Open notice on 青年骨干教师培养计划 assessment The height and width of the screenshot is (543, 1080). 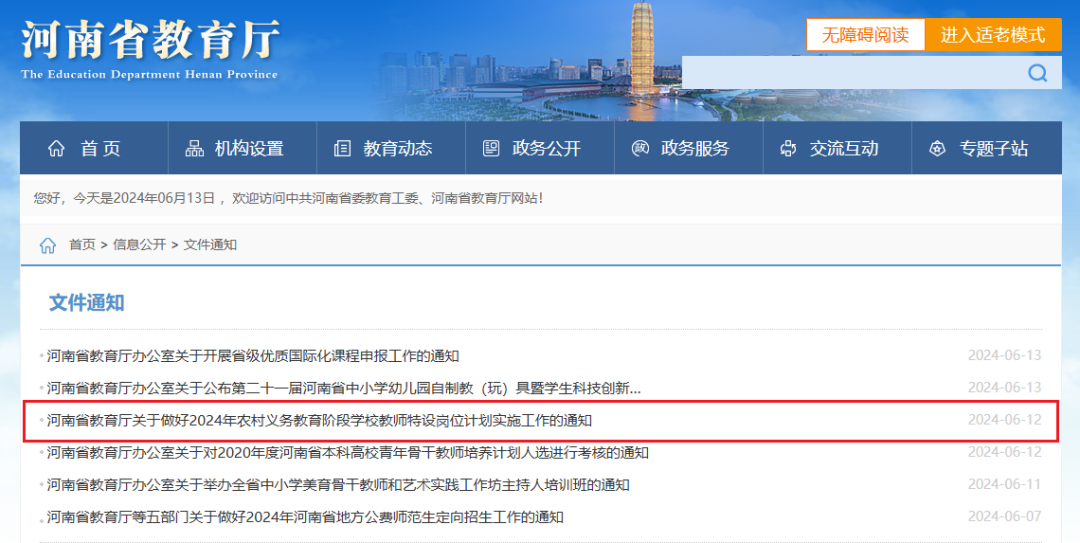pos(348,453)
